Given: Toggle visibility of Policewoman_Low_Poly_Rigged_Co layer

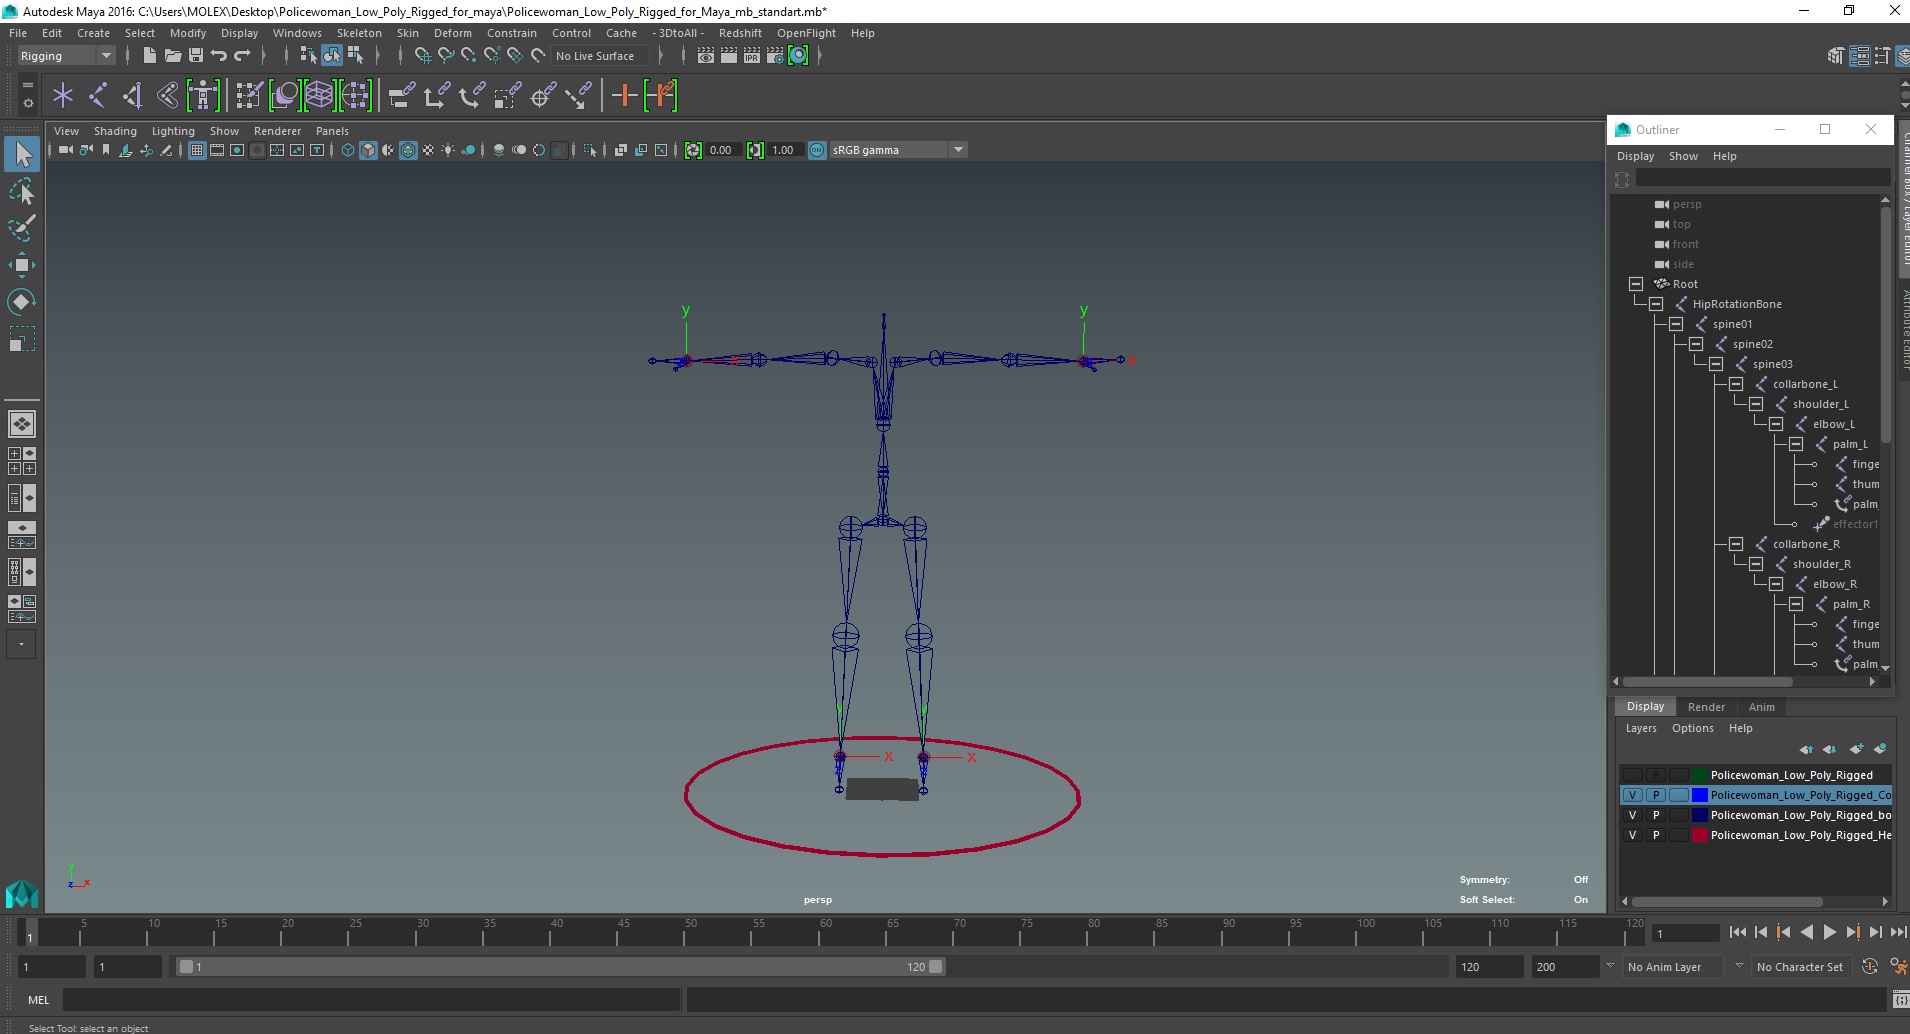Looking at the screenshot, I should pyautogui.click(x=1632, y=795).
